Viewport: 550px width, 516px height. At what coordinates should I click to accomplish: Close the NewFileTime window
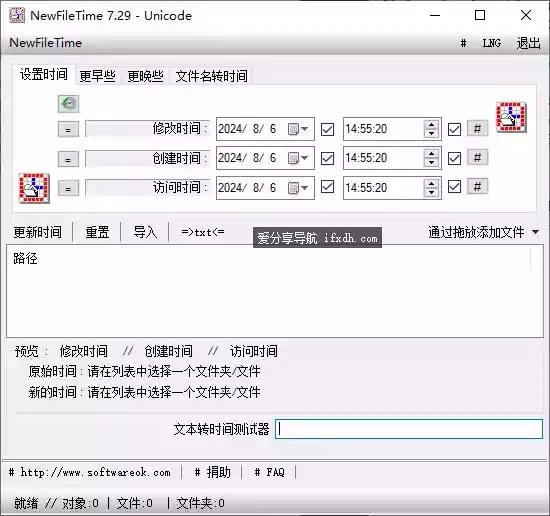(x=526, y=15)
